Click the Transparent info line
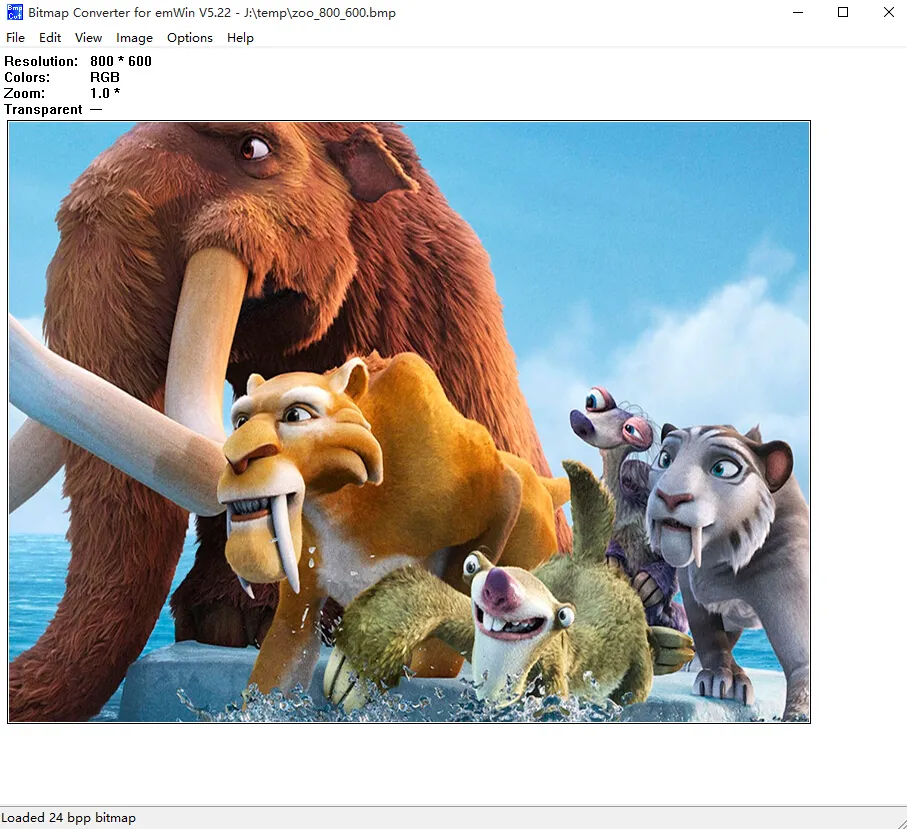 point(53,109)
